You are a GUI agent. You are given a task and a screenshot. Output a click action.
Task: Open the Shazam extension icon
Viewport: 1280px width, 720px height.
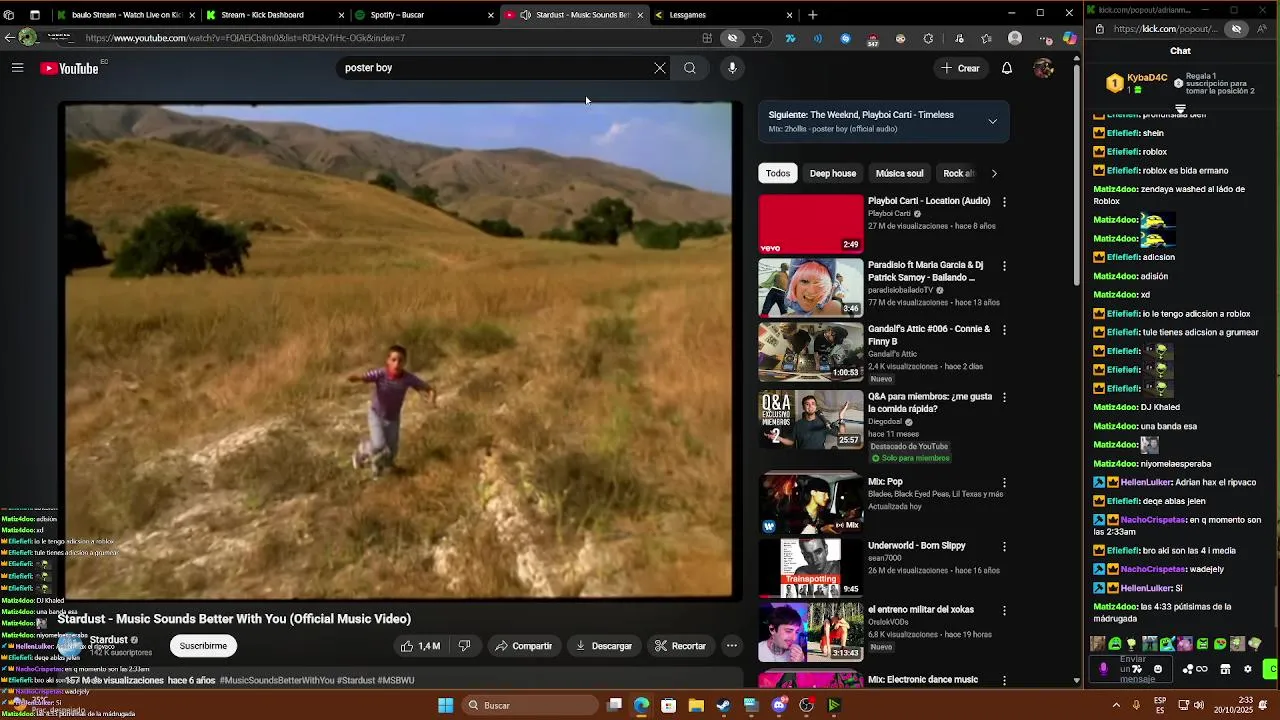point(845,38)
